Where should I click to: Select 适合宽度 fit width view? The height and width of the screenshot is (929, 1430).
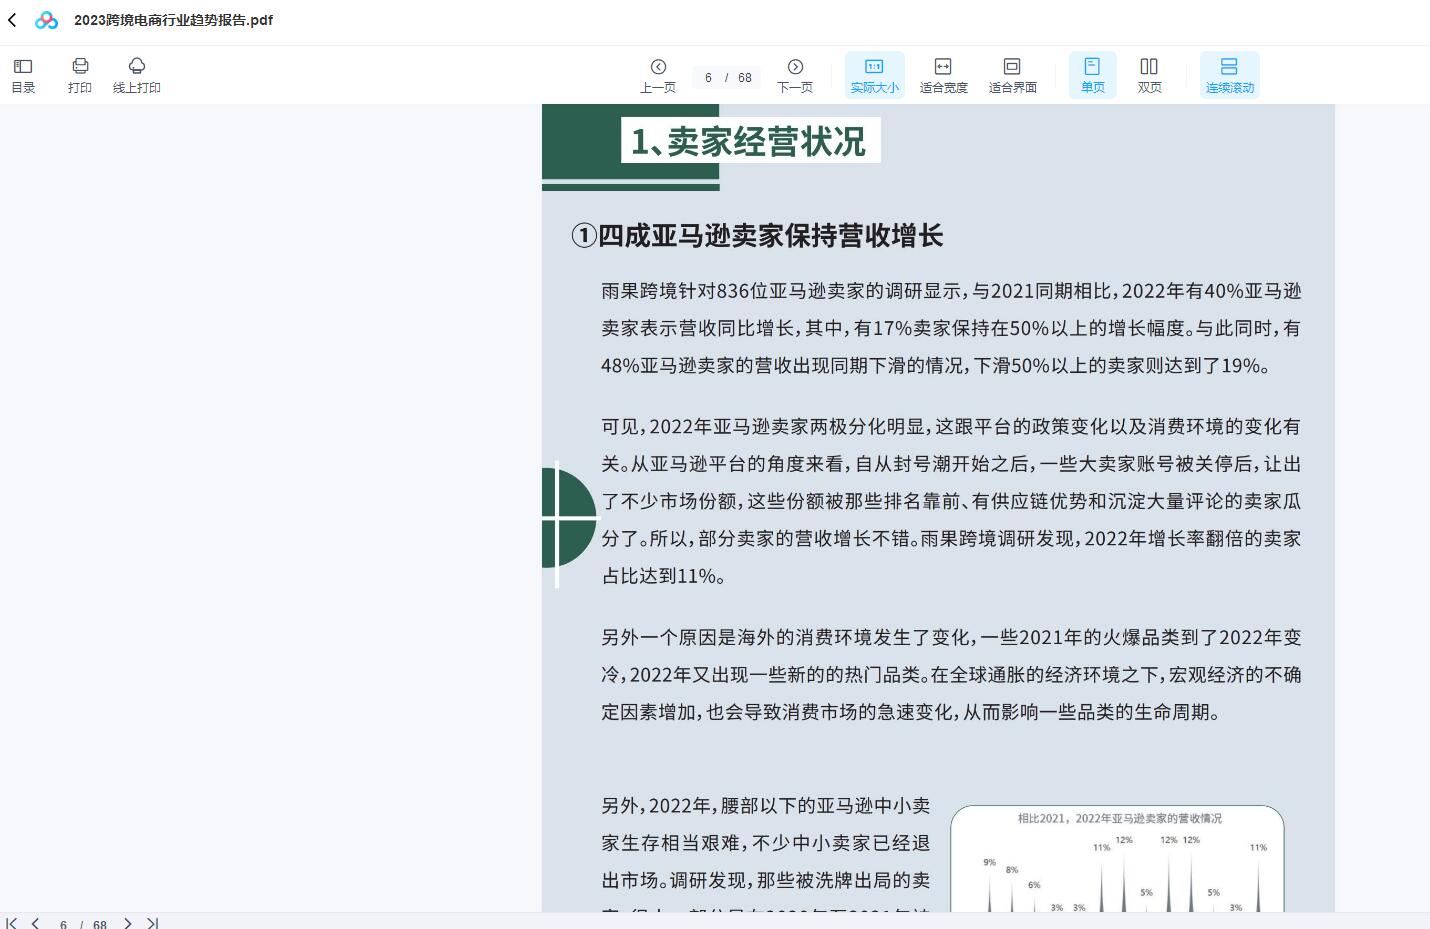click(x=943, y=75)
